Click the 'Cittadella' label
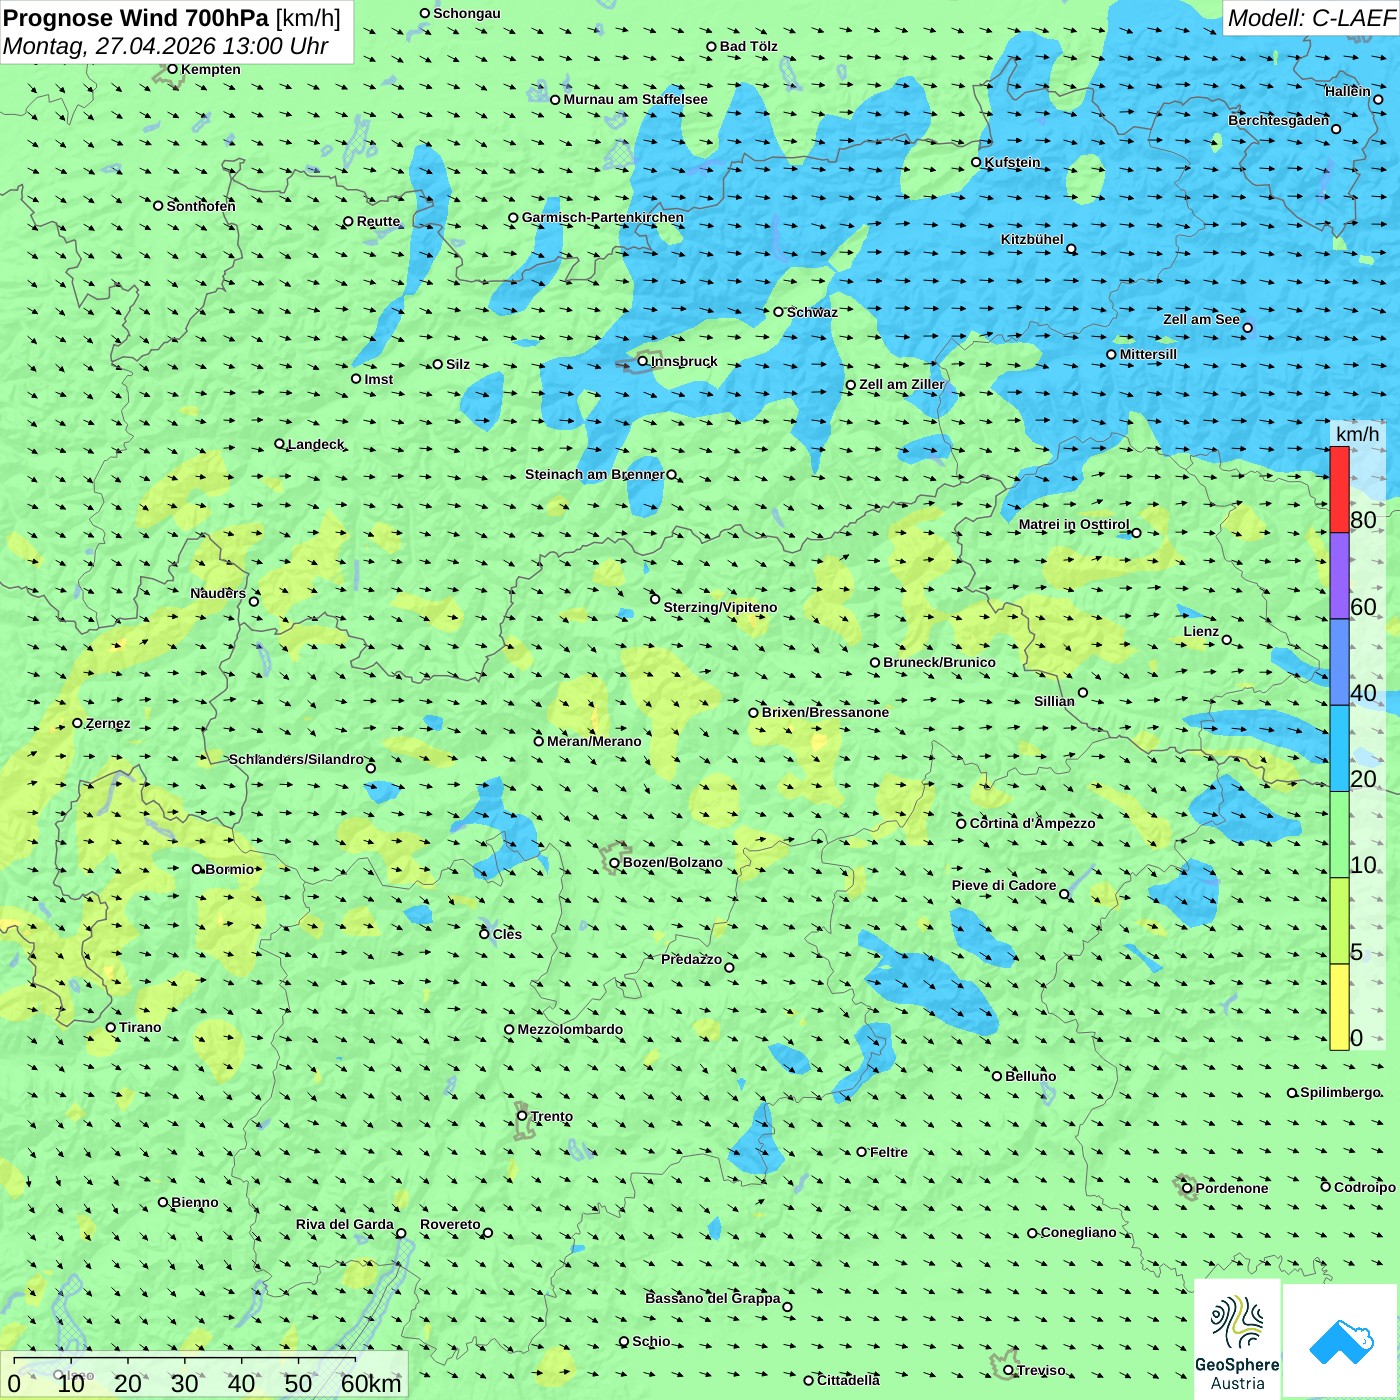 coord(848,1380)
